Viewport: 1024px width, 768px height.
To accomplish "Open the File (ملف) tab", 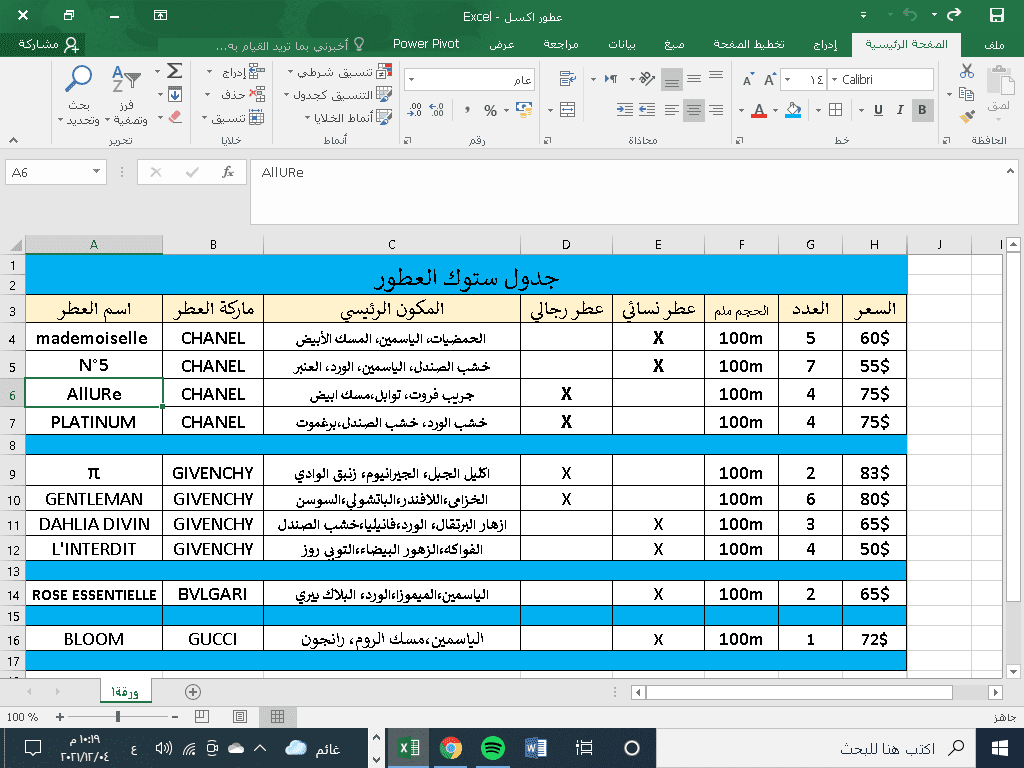I will 994,44.
